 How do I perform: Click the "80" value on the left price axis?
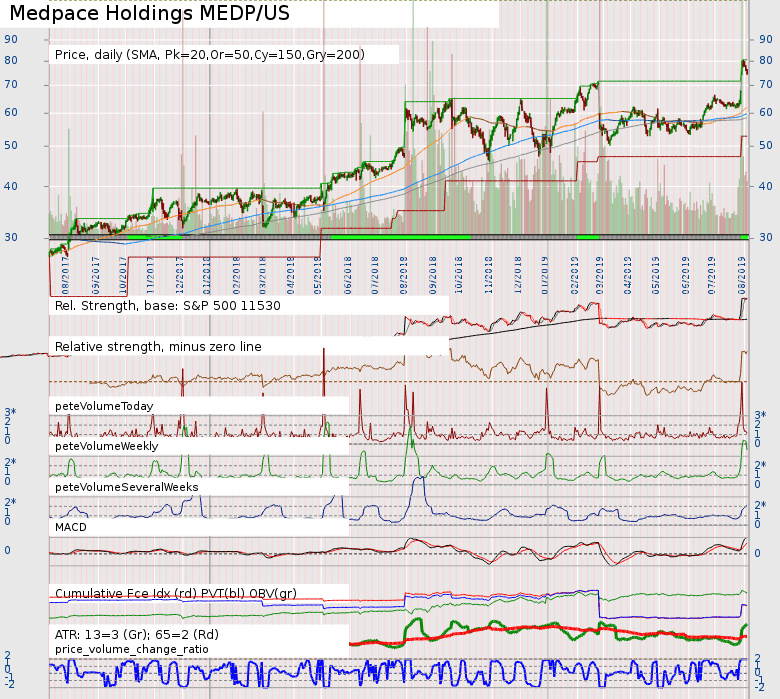click(x=11, y=60)
